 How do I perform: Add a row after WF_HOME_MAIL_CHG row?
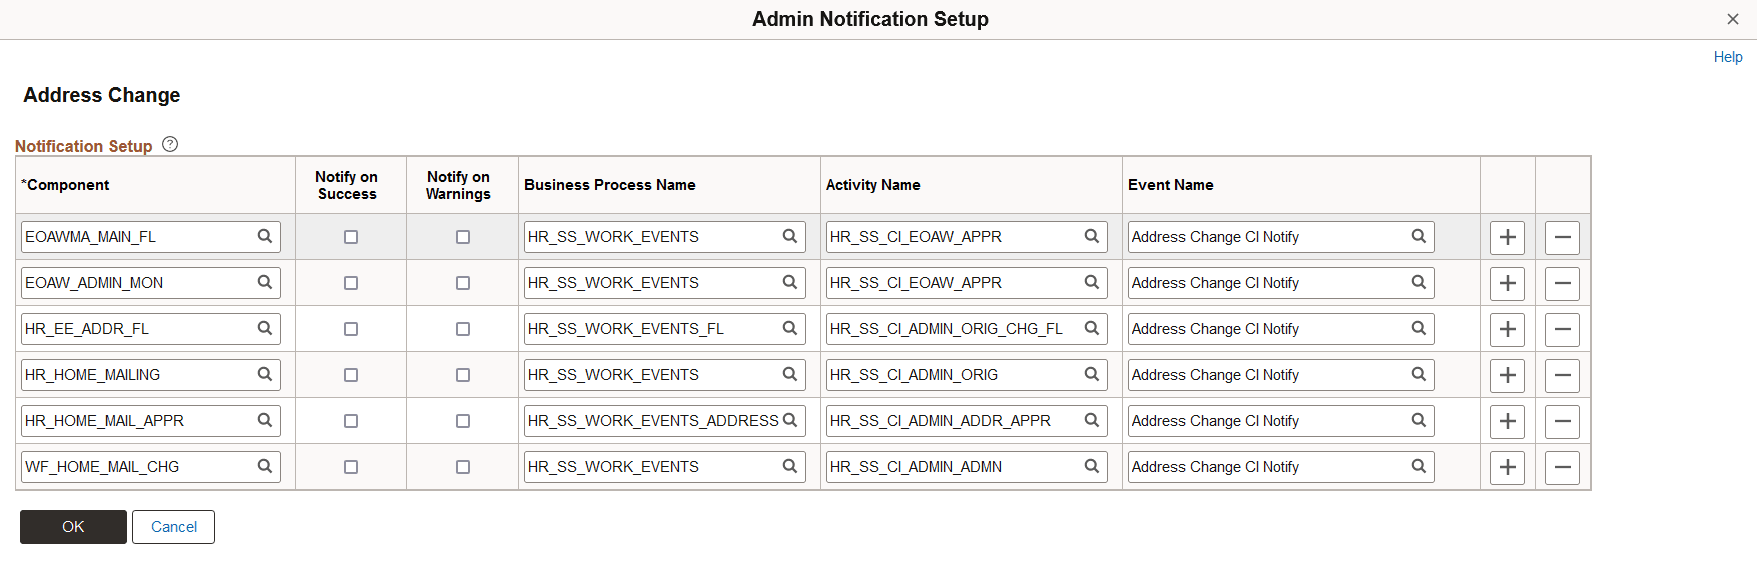(x=1507, y=467)
